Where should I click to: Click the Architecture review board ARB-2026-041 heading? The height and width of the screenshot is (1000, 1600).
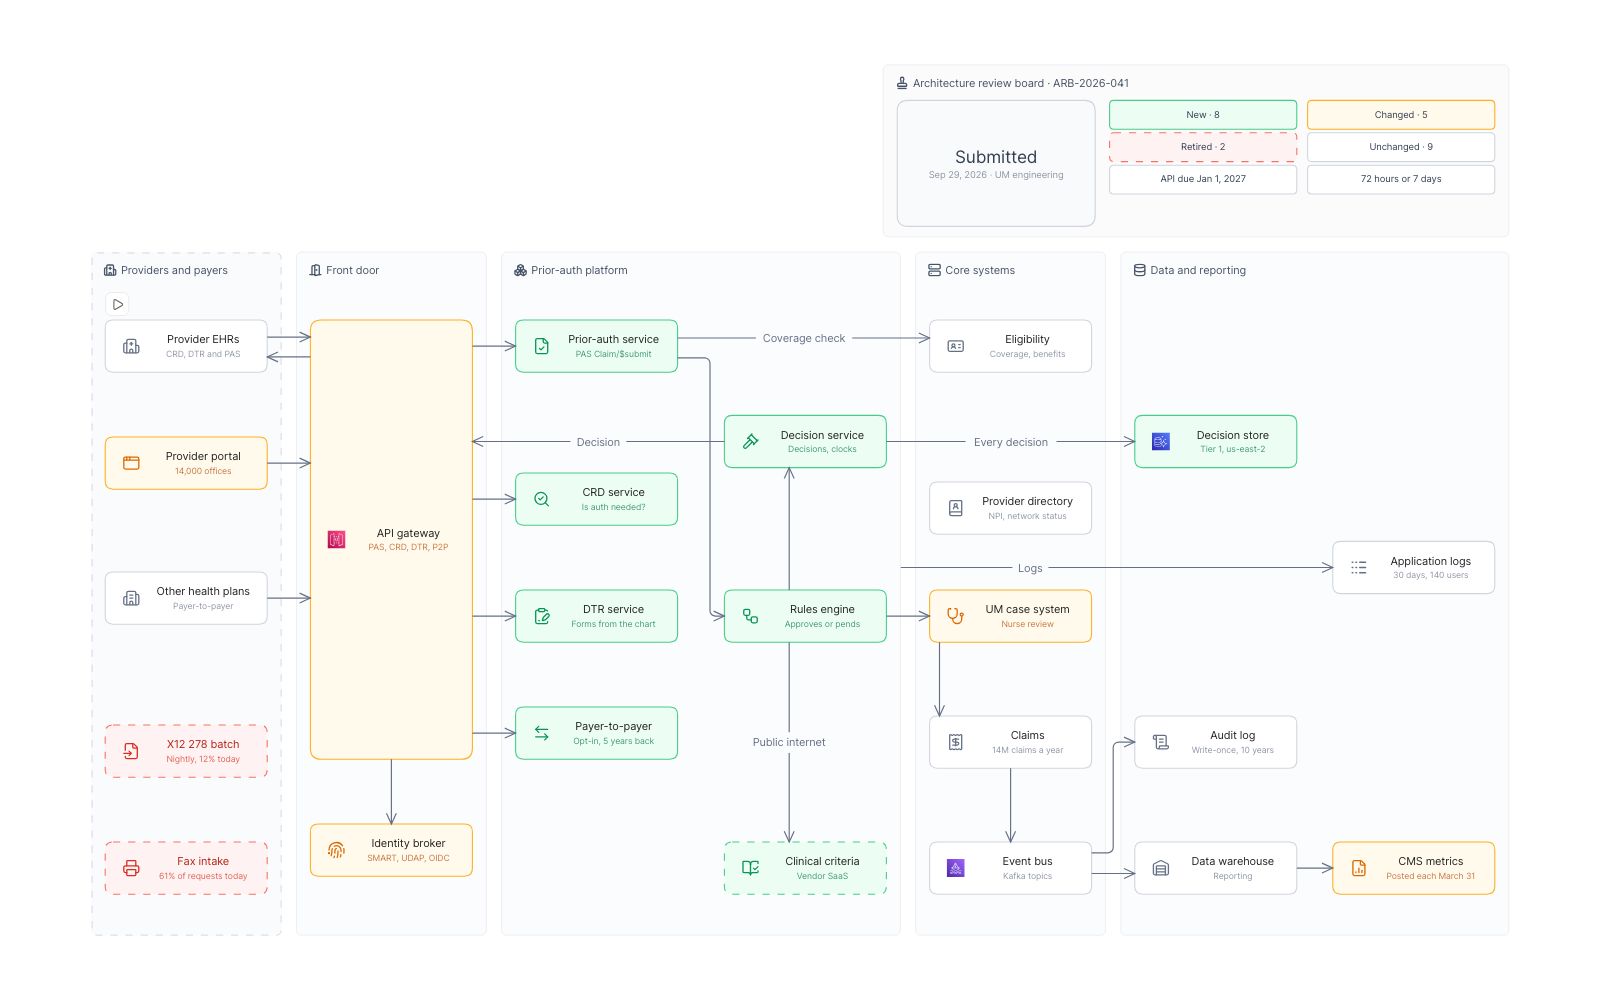(x=1020, y=83)
